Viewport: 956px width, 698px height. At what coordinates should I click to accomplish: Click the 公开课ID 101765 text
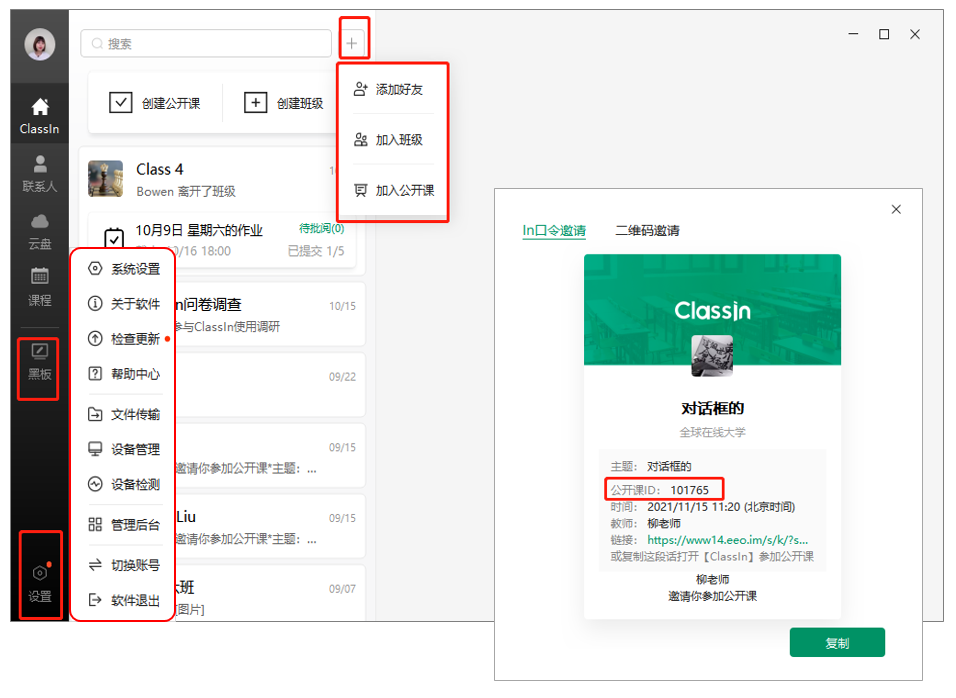[660, 490]
